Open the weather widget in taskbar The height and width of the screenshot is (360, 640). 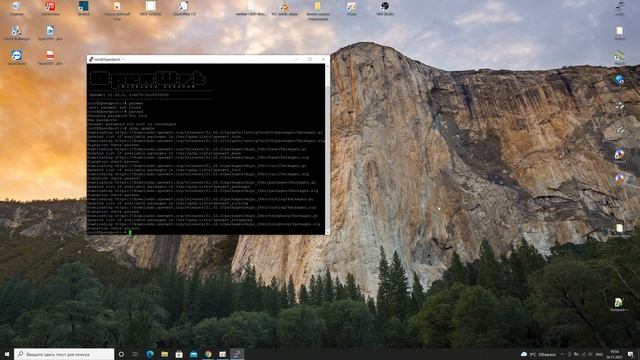click(538, 354)
